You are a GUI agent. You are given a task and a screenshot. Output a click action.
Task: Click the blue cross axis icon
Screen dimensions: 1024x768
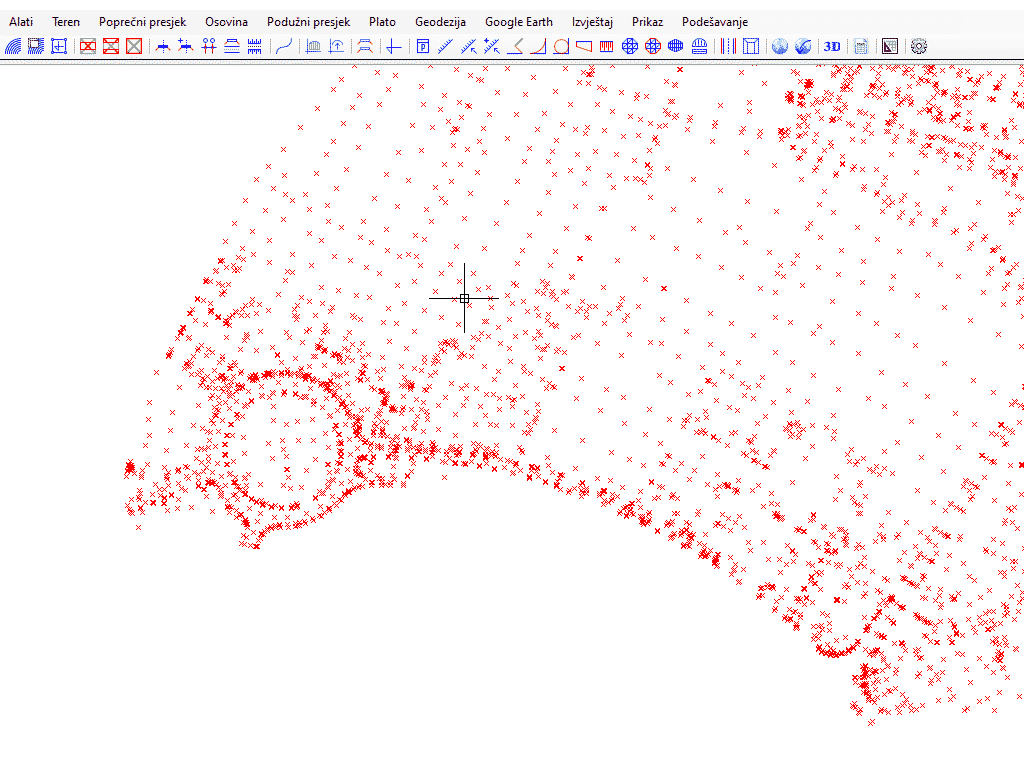394,46
